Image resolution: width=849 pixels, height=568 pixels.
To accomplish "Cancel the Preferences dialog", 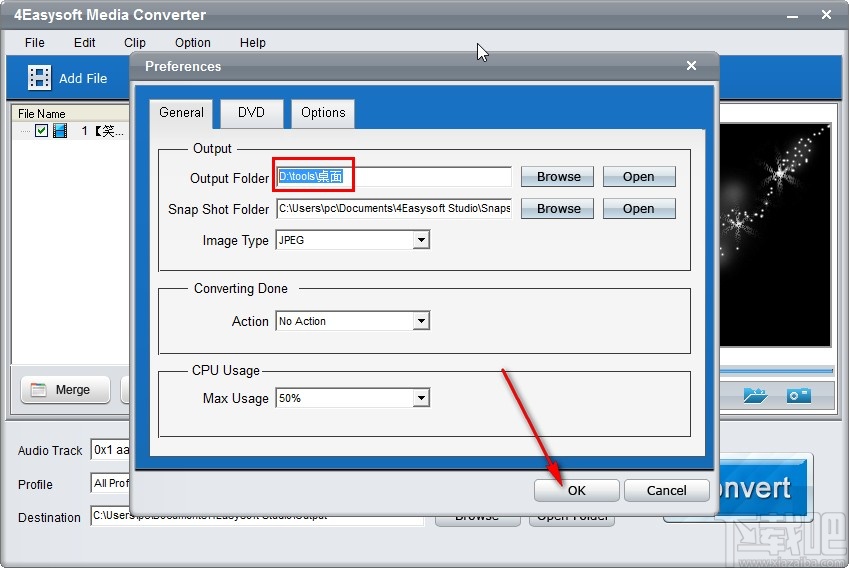I will click(667, 491).
